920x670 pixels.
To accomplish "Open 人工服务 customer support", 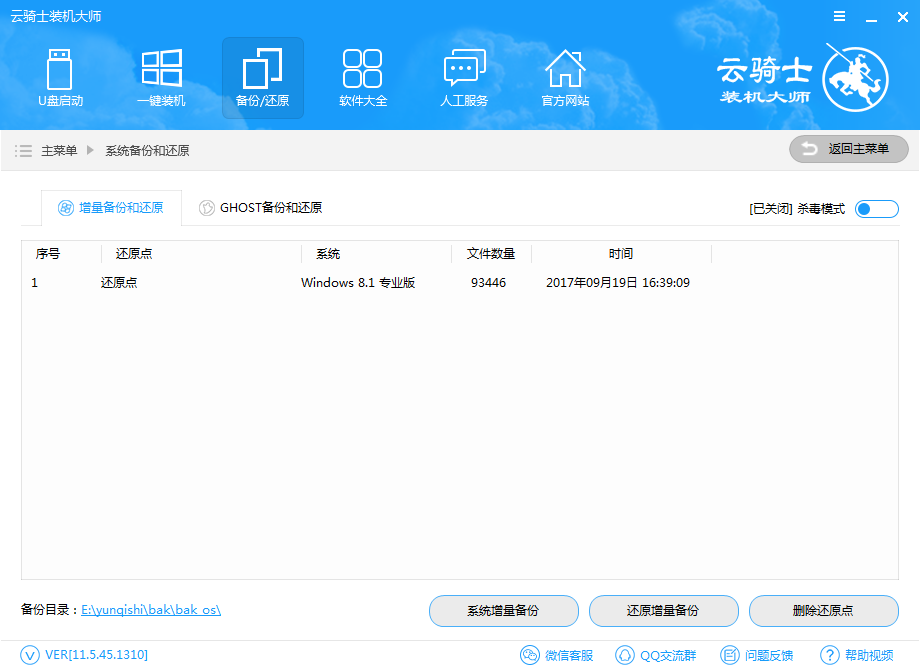I will coord(464,77).
